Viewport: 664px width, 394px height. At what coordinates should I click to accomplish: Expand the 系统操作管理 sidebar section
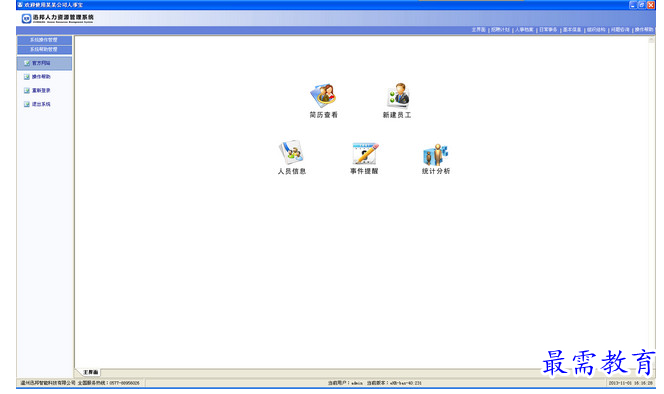(44, 40)
